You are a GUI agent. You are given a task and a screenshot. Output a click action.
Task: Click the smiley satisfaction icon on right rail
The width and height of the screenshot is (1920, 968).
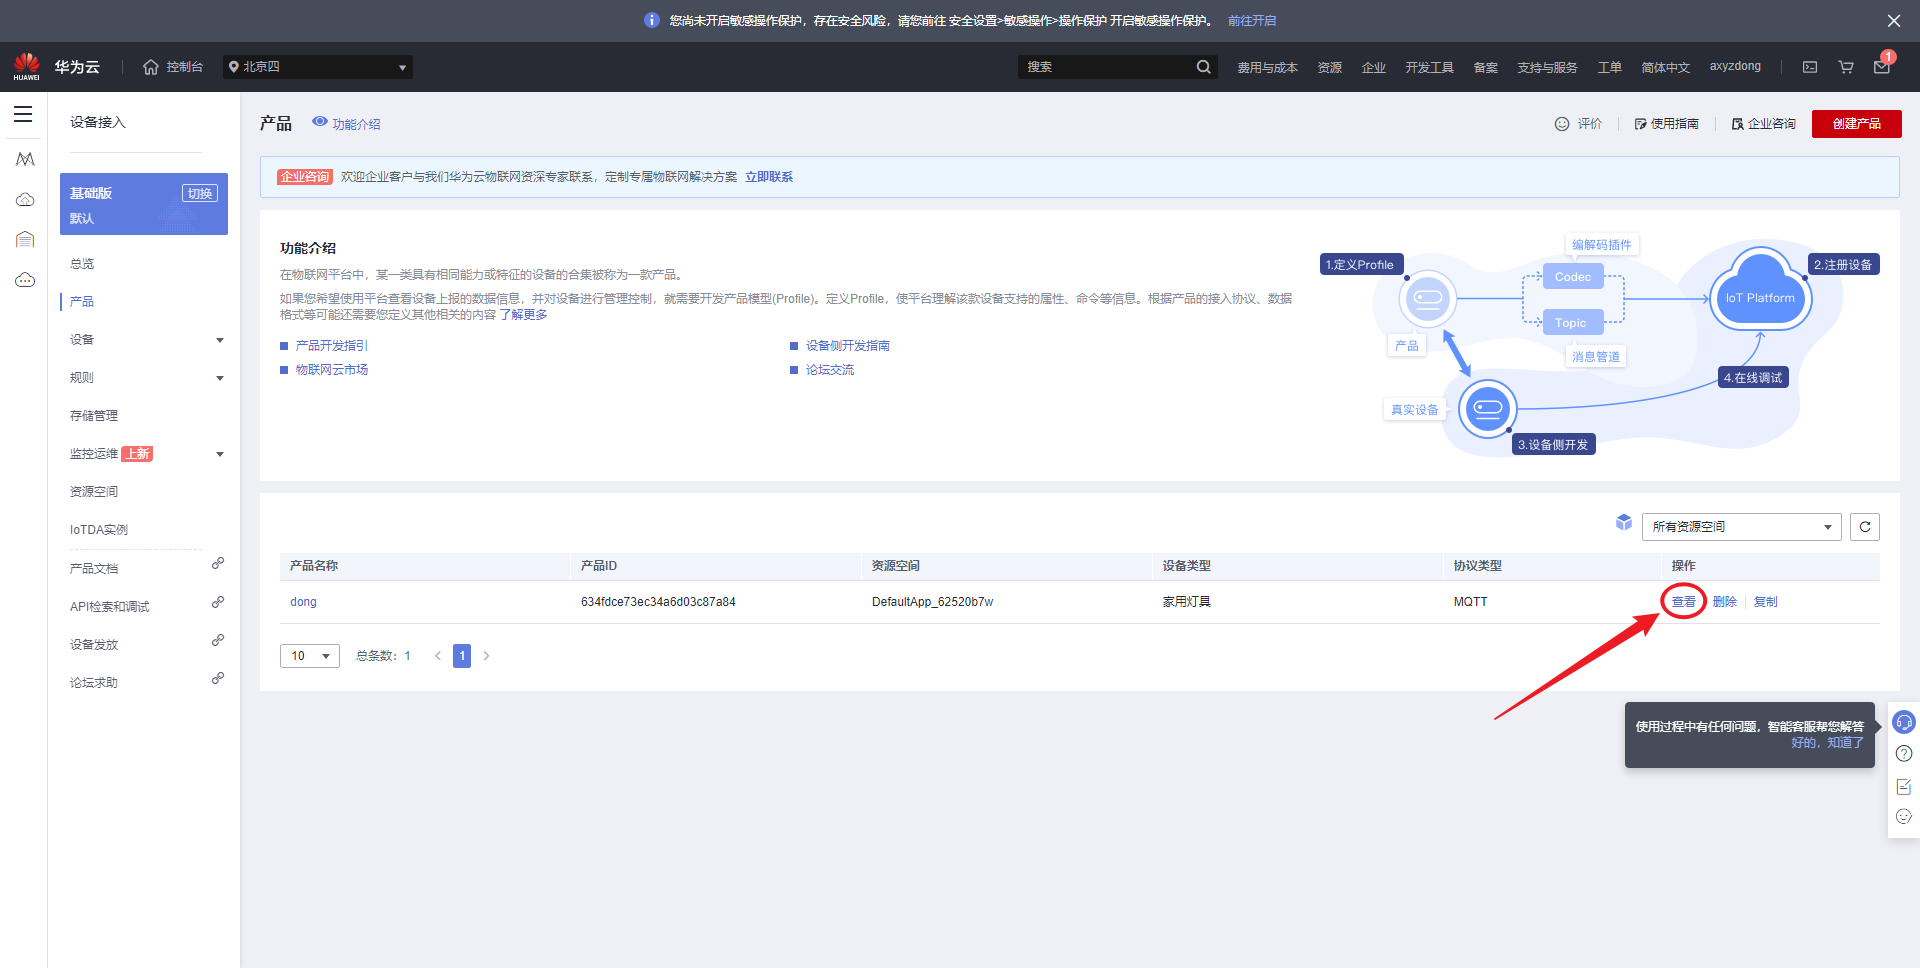point(1904,817)
